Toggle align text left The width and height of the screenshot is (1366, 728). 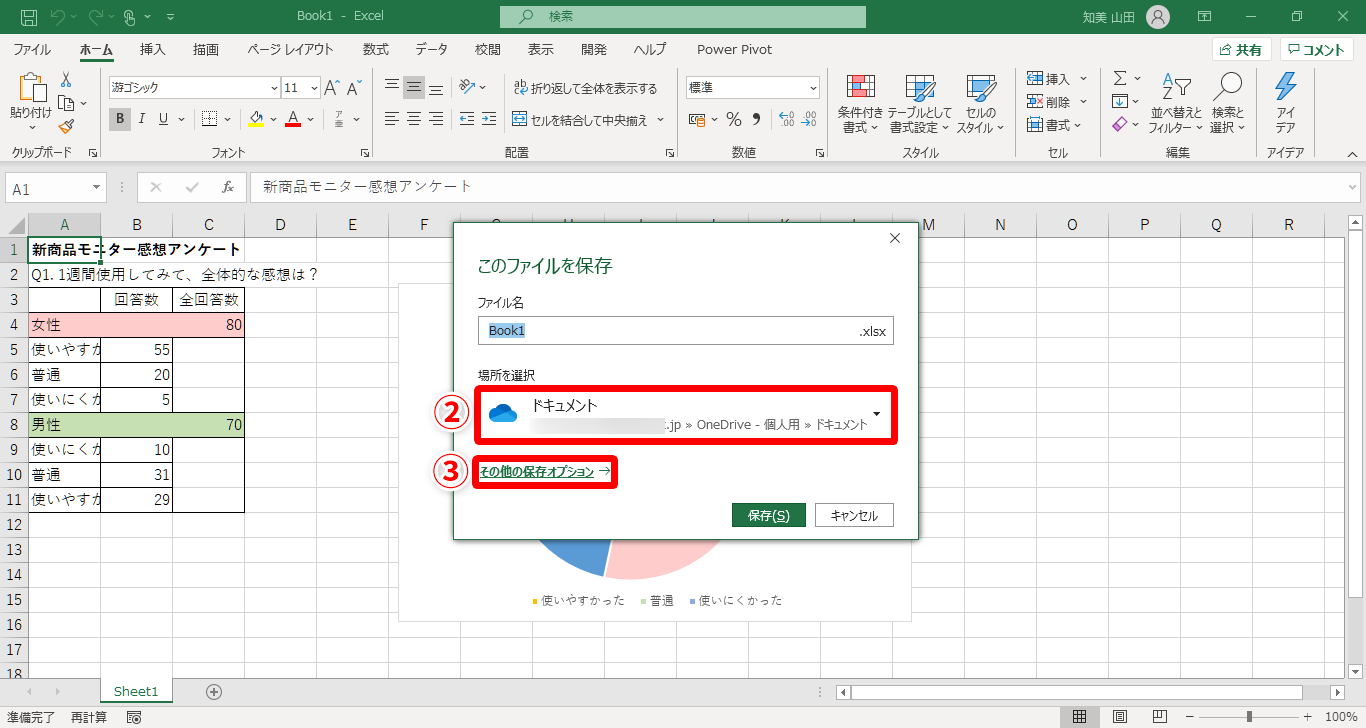(392, 119)
